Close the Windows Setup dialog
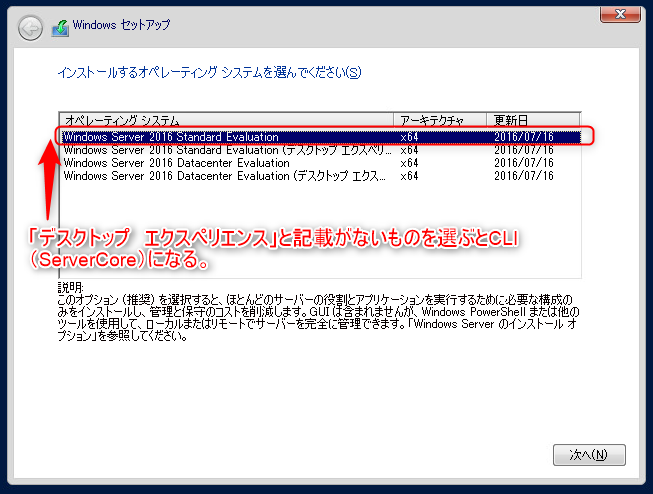Viewport: 653px width, 494px height. click(x=620, y=14)
